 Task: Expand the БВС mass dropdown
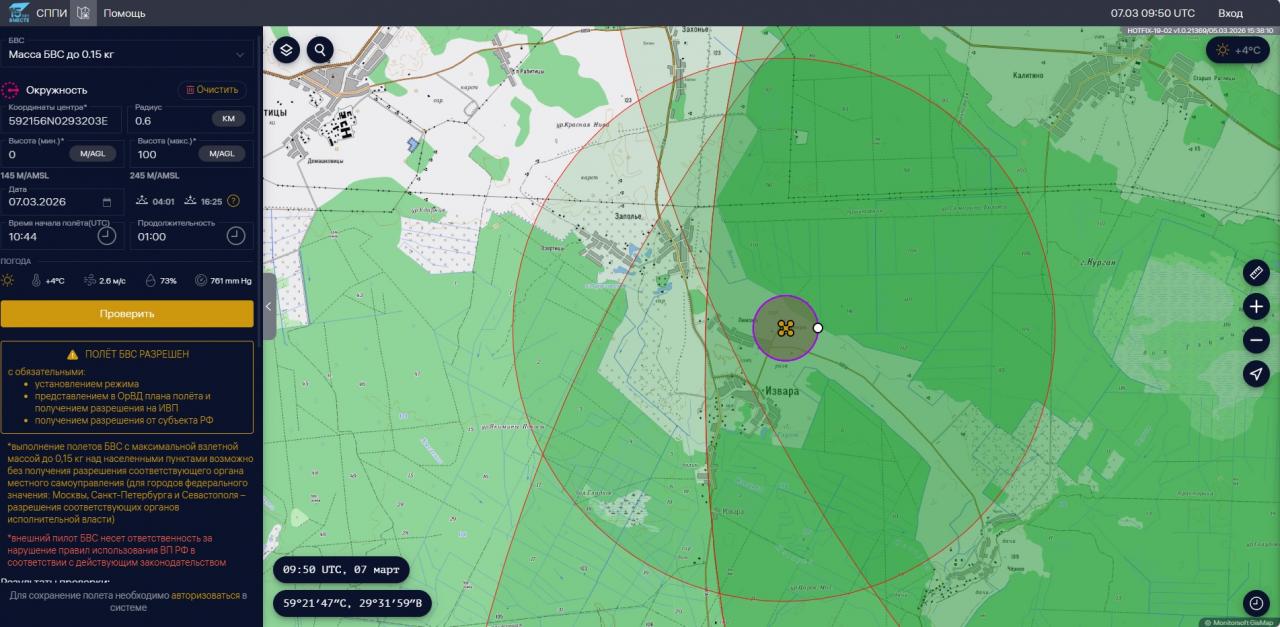[x=239, y=54]
